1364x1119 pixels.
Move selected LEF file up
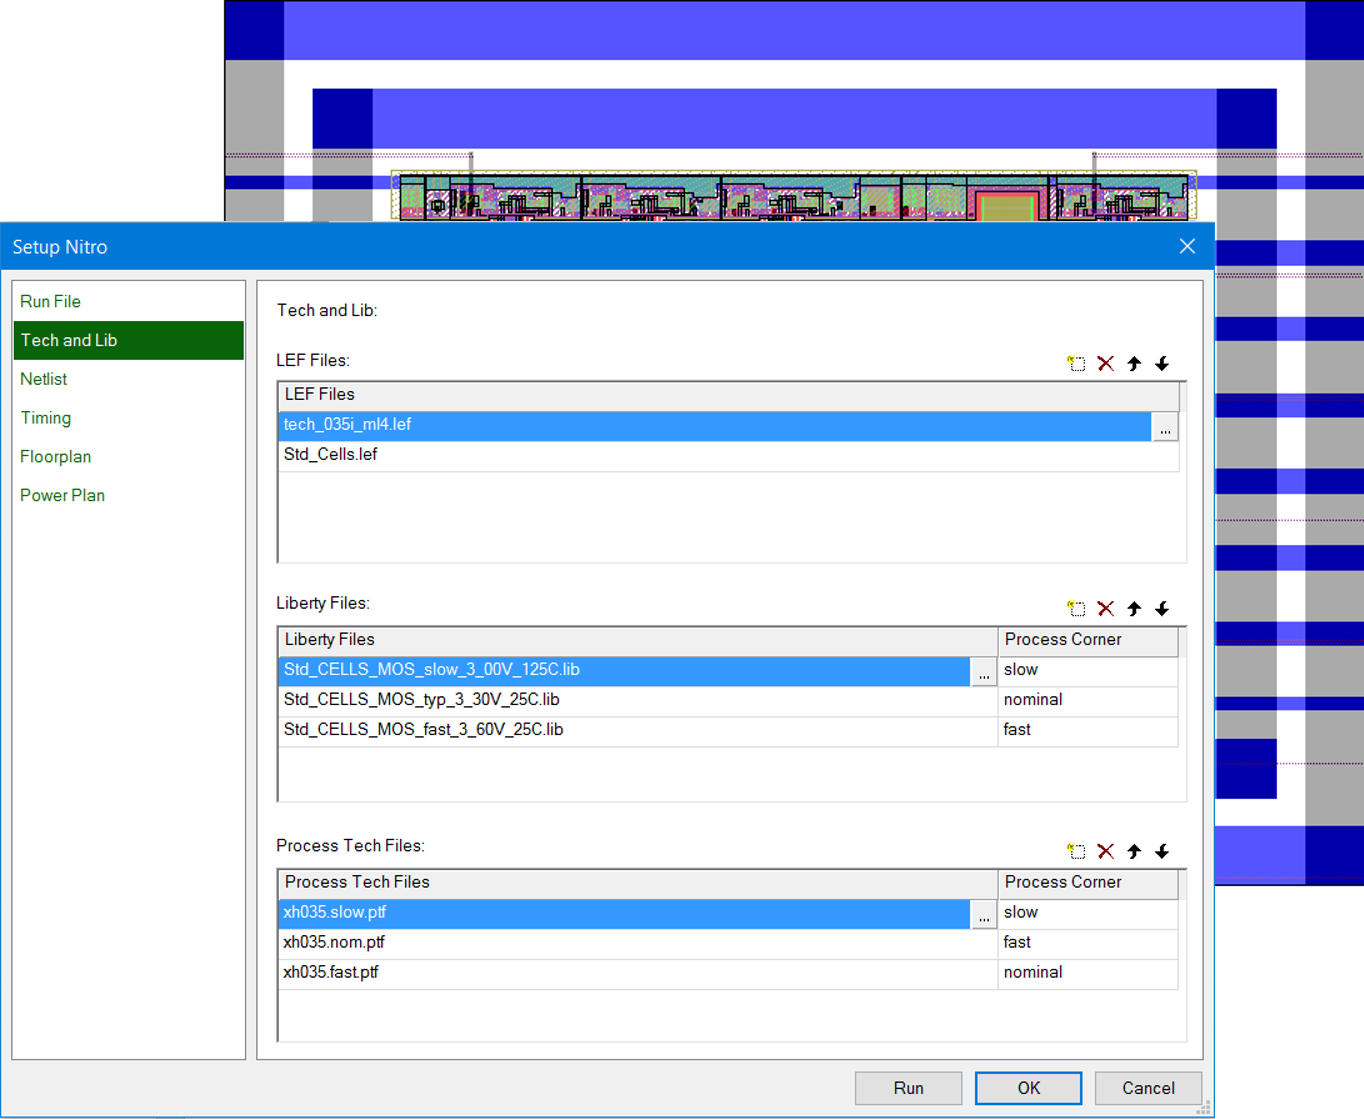pos(1134,363)
